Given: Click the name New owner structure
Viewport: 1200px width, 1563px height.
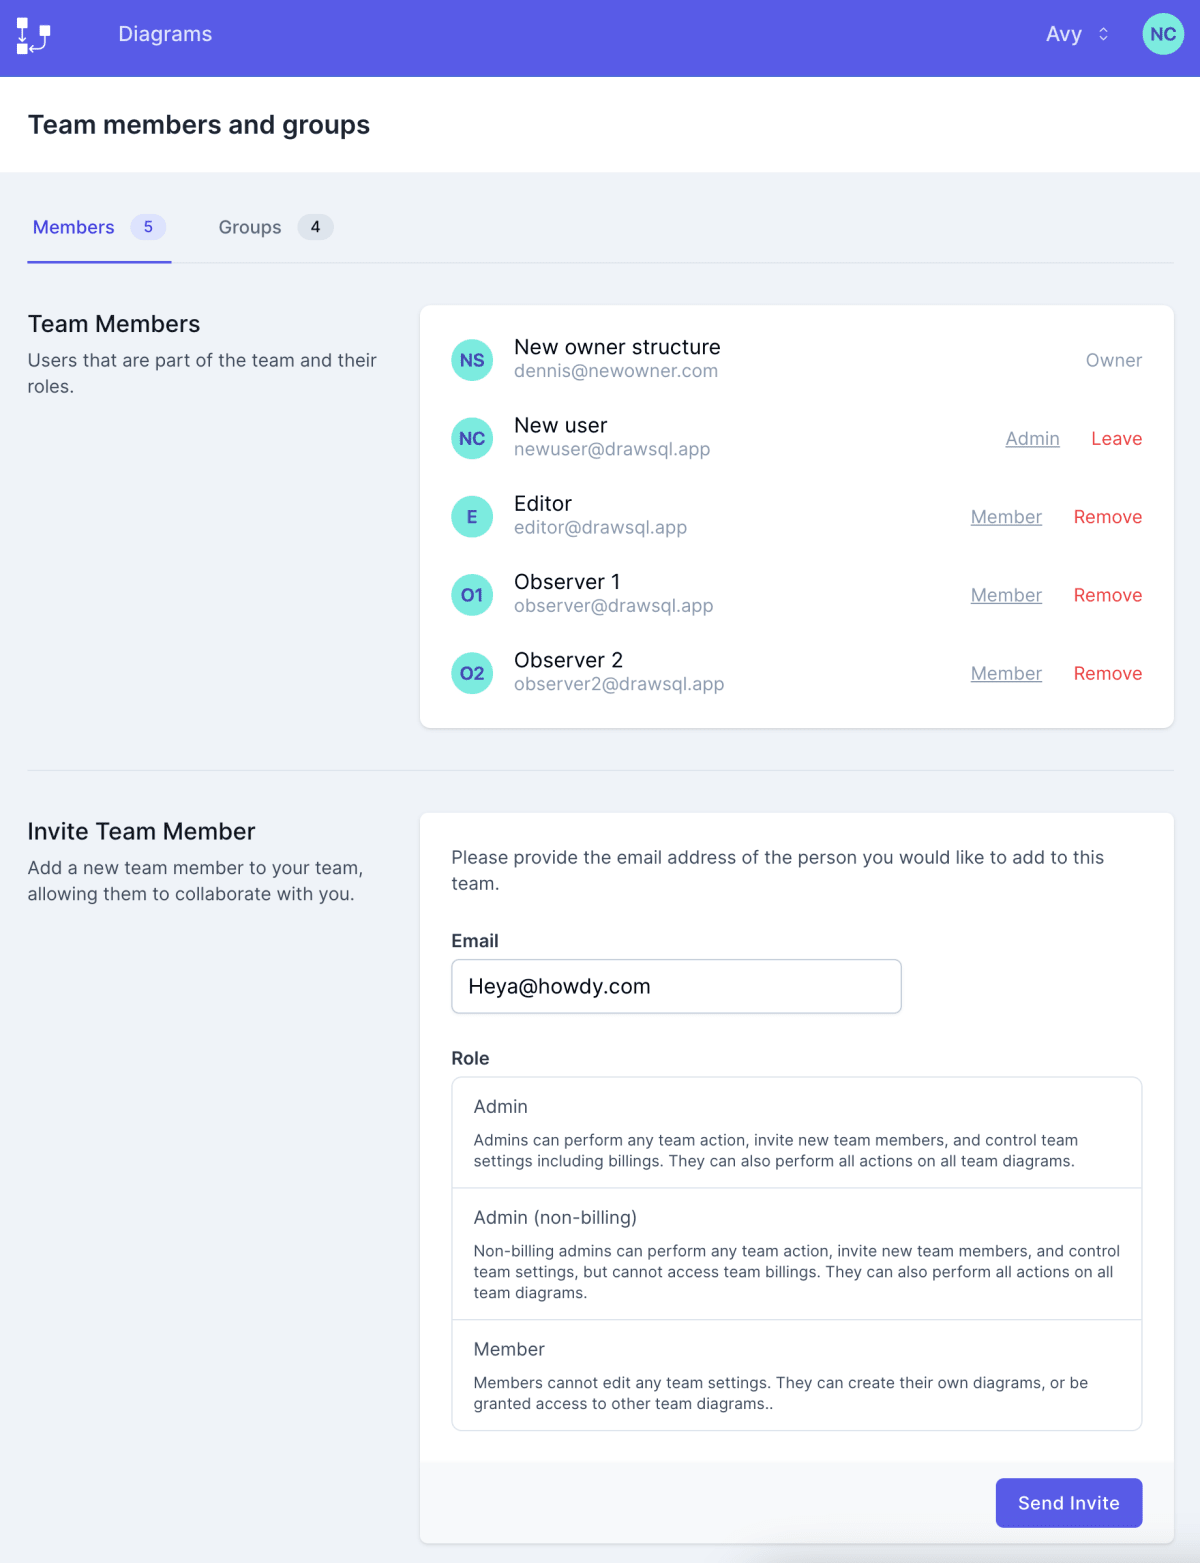Looking at the screenshot, I should [617, 347].
